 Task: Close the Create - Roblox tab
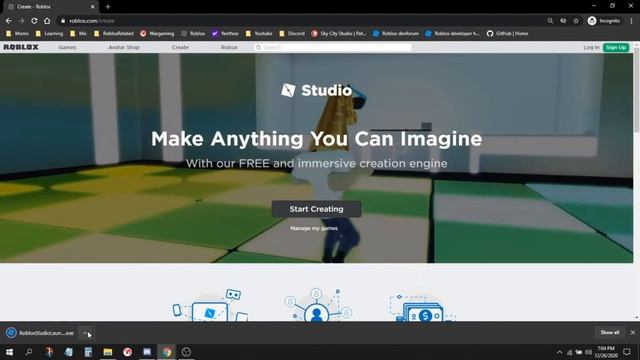tap(93, 7)
